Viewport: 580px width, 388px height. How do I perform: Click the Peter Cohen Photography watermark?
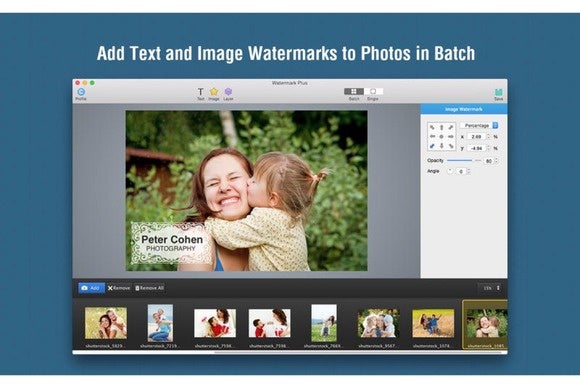coord(172,243)
